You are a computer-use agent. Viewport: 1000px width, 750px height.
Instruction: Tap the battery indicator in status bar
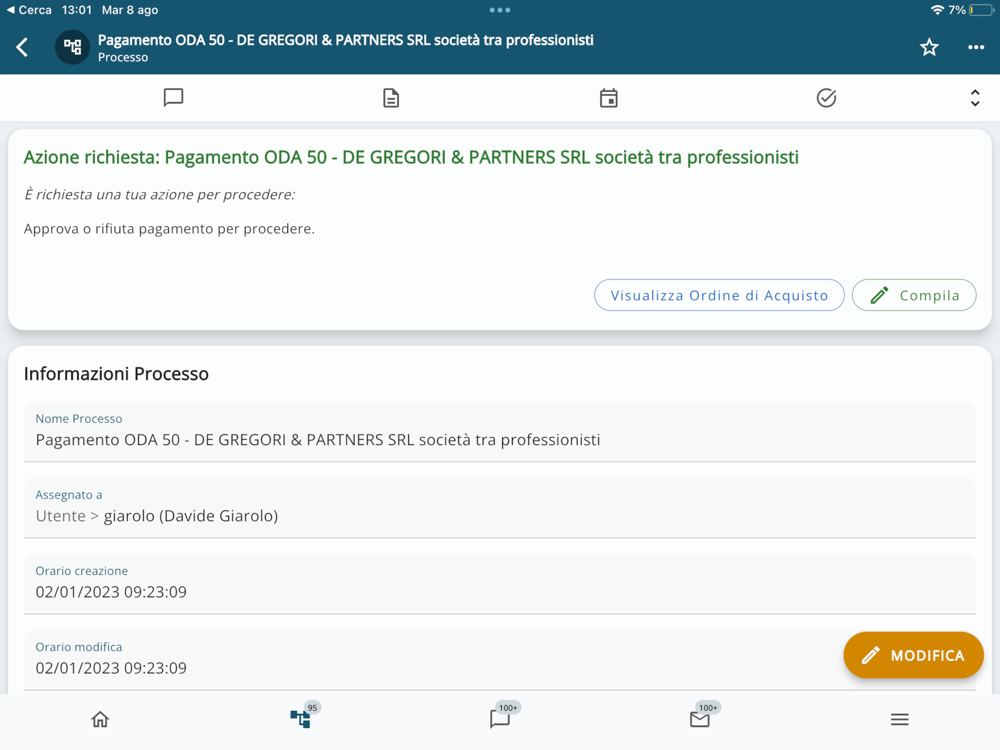tap(981, 10)
